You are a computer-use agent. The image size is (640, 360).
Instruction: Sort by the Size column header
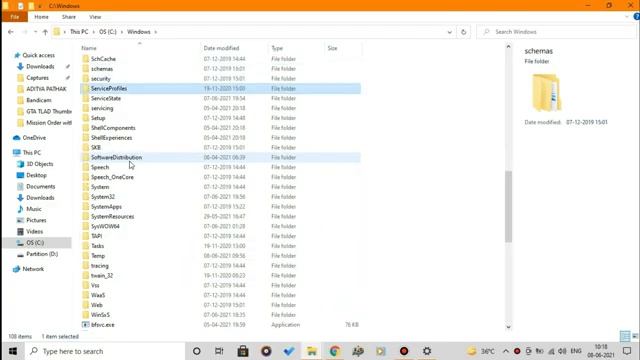[332, 48]
